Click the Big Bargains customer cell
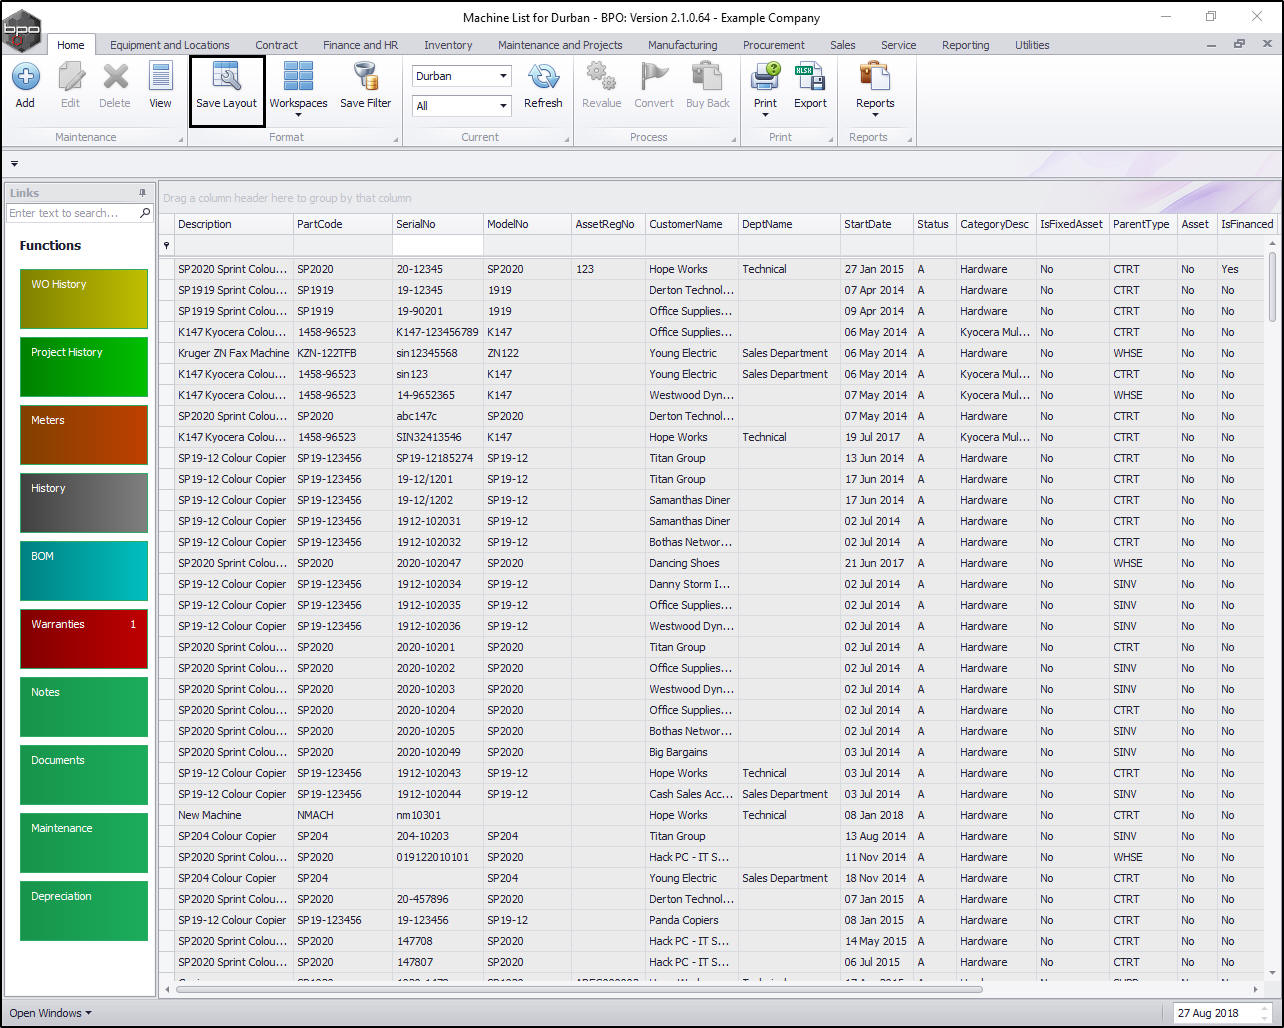The width and height of the screenshot is (1284, 1028). pyautogui.click(x=691, y=752)
